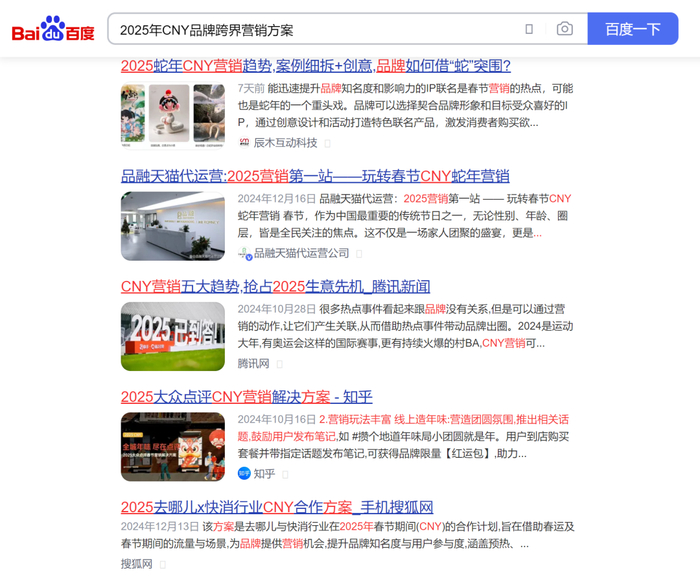Viewport: 700px width, 585px height.
Task: View office lobby thumbnail of 品融天猫 result
Action: 173,226
